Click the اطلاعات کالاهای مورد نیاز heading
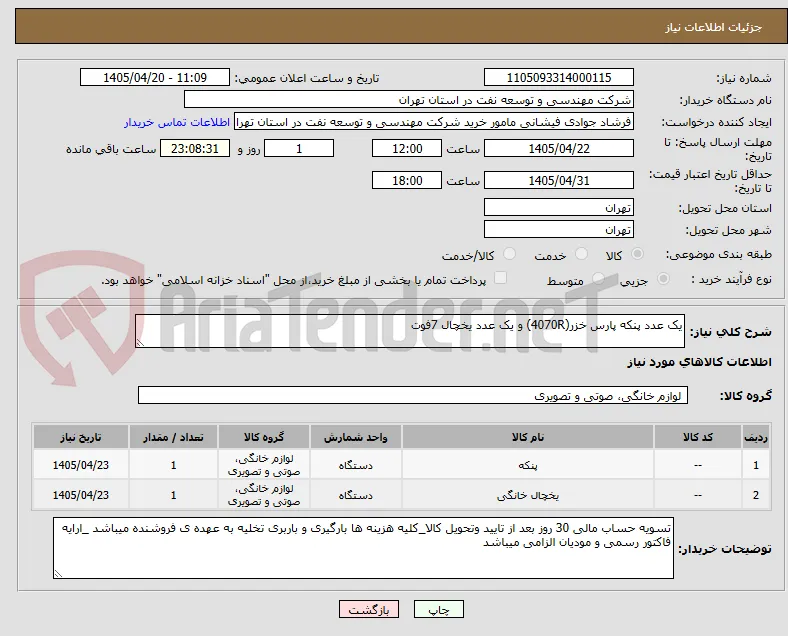The width and height of the screenshot is (788, 636). [699, 362]
